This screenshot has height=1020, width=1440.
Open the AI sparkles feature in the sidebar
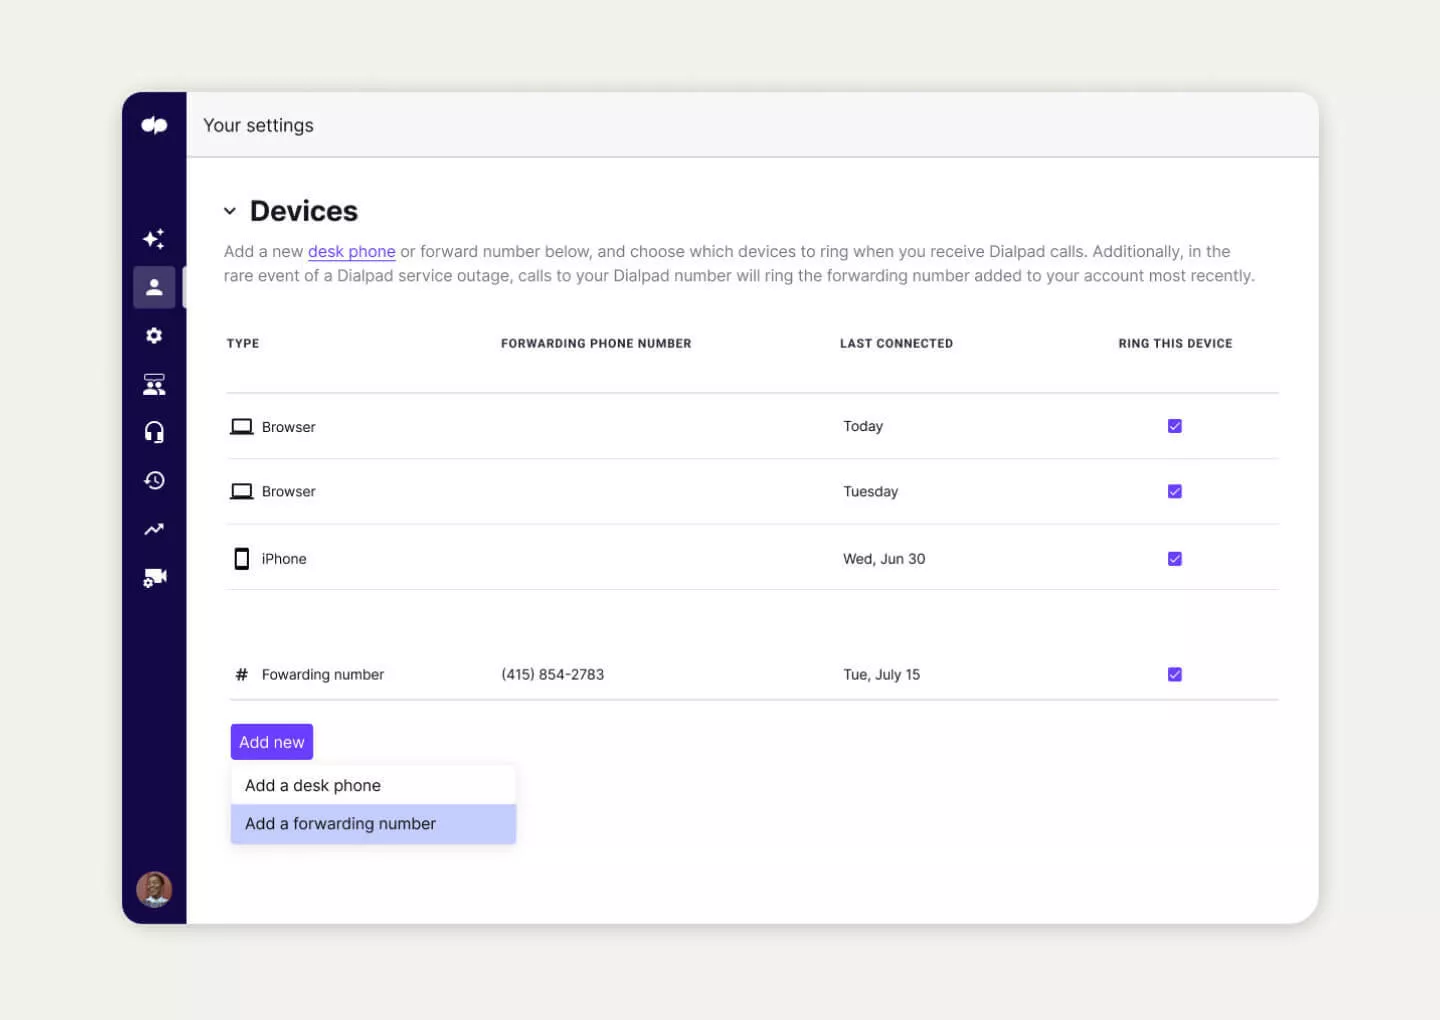click(x=154, y=238)
